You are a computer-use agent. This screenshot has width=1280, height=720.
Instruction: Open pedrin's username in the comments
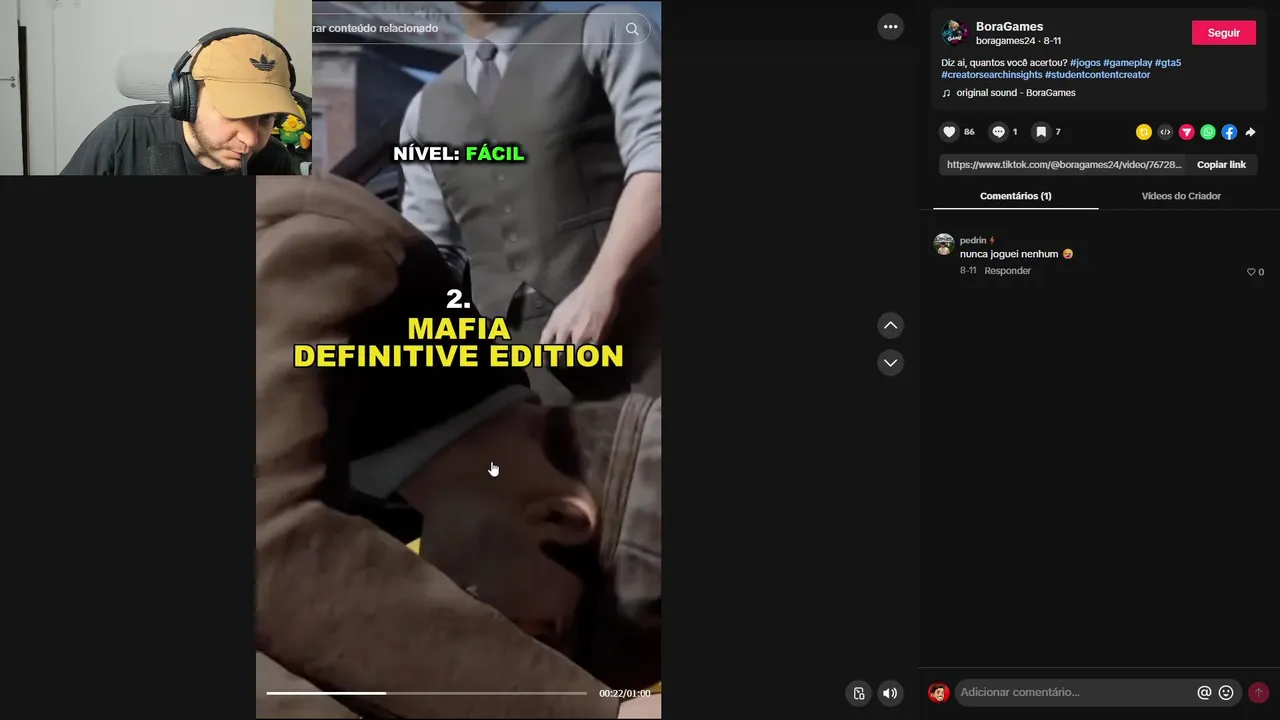pos(973,241)
